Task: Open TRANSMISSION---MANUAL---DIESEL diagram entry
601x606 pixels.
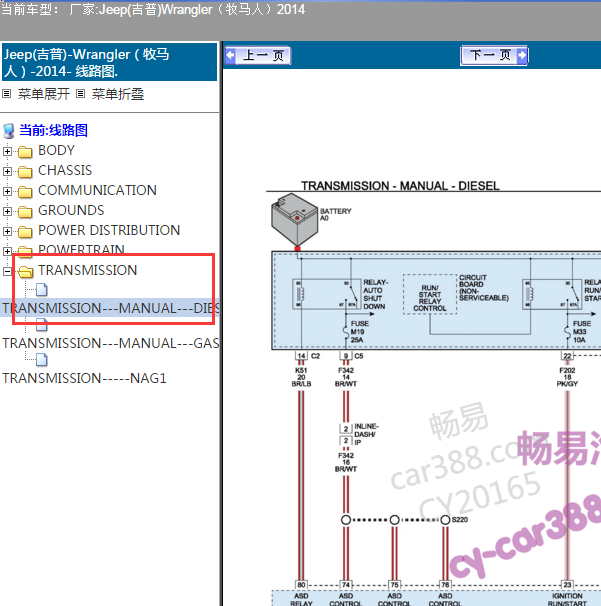Action: pos(111,308)
